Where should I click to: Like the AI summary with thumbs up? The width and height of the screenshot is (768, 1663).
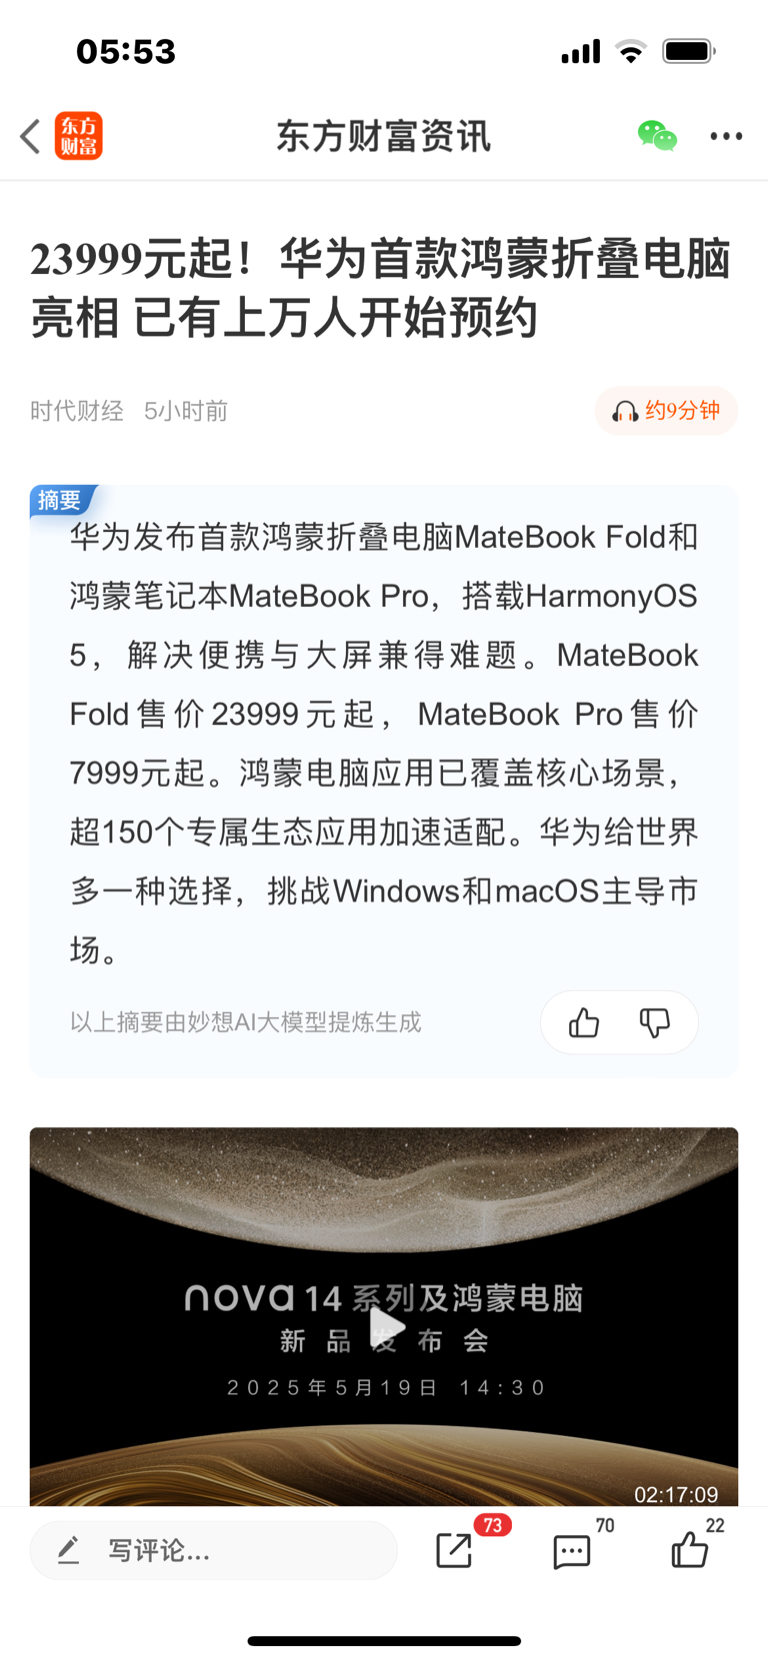[x=584, y=1022]
